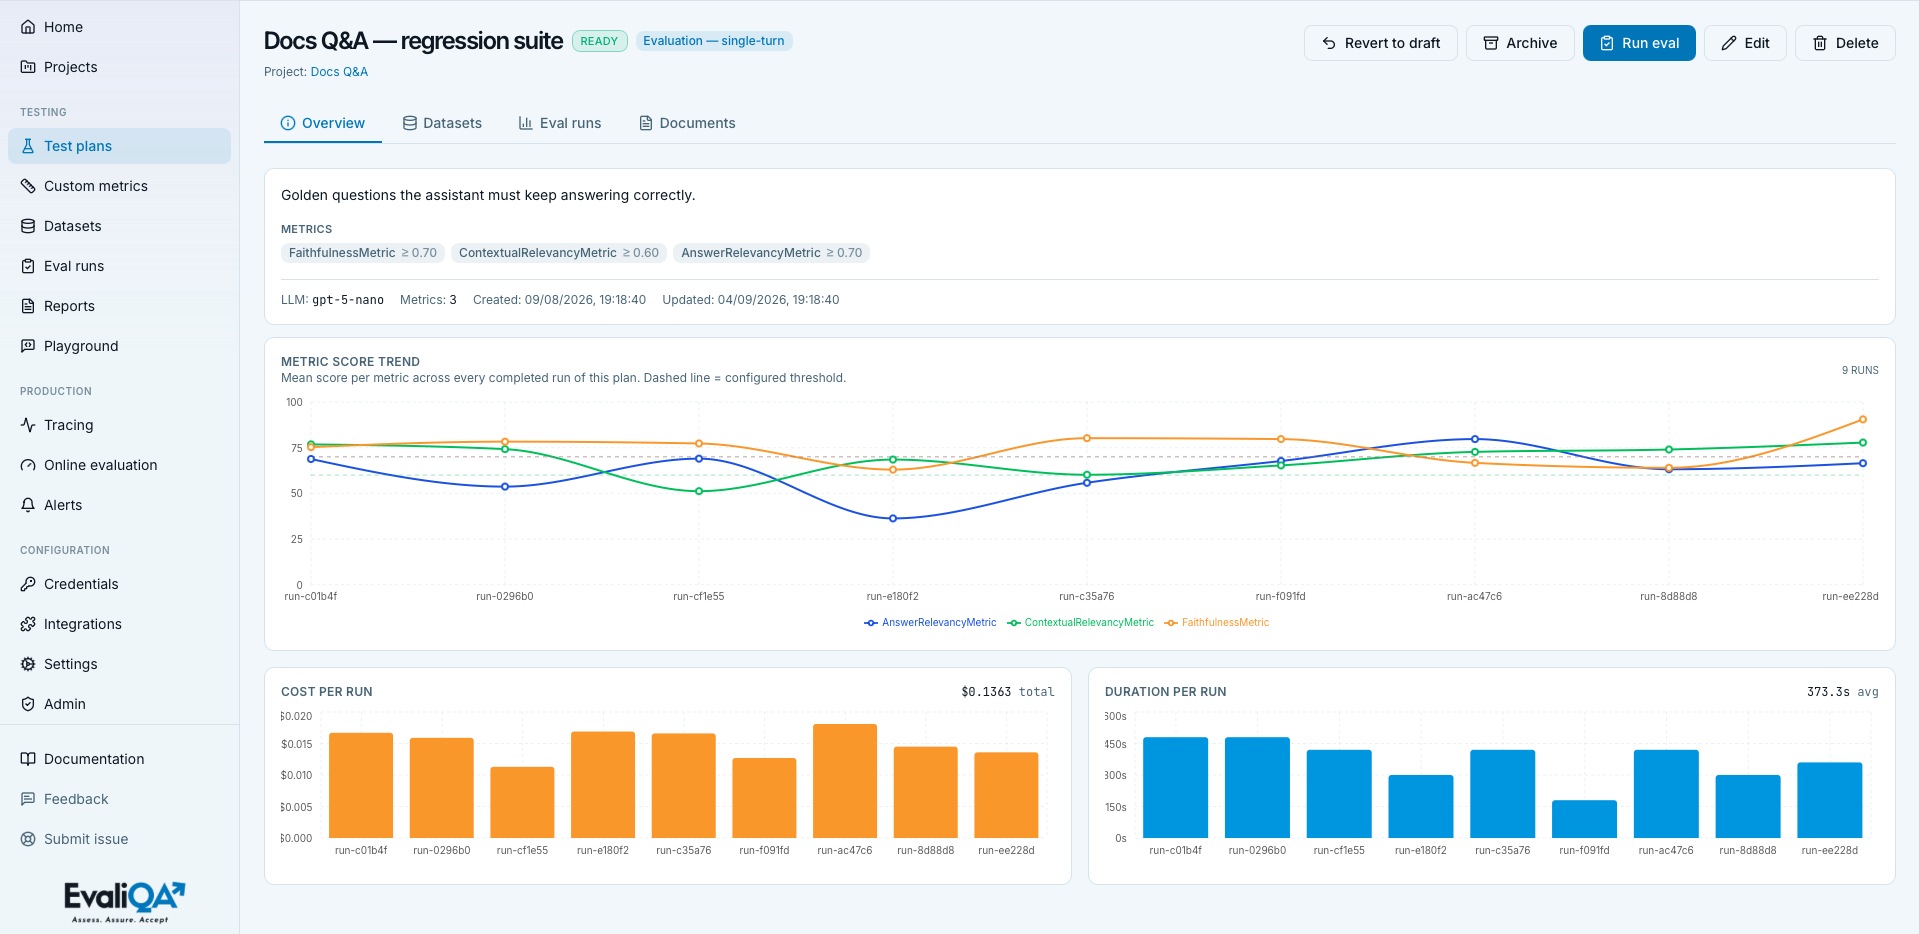Image resolution: width=1919 pixels, height=934 pixels.
Task: Start a run with Run eval
Action: [1639, 43]
